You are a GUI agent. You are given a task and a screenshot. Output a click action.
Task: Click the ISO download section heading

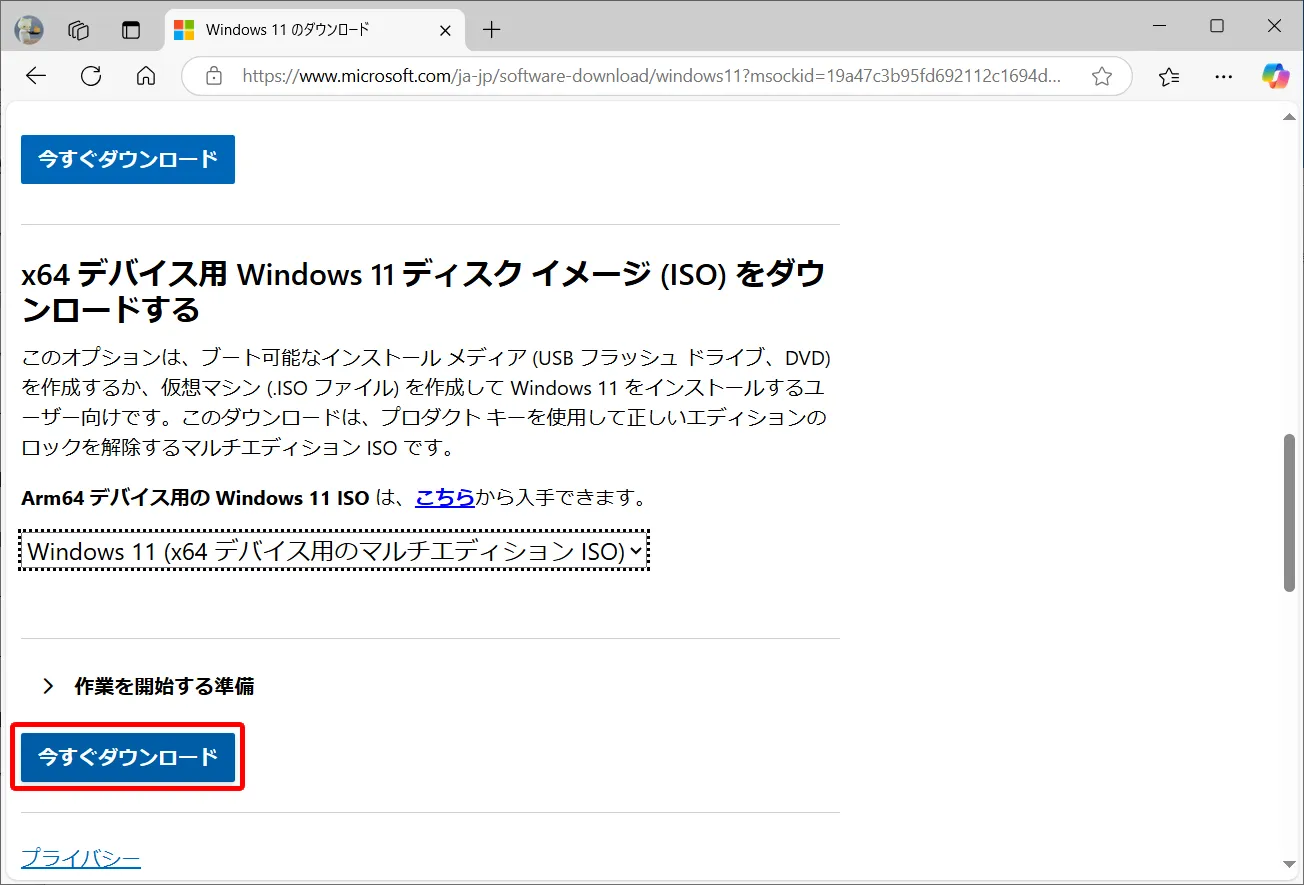(x=423, y=291)
